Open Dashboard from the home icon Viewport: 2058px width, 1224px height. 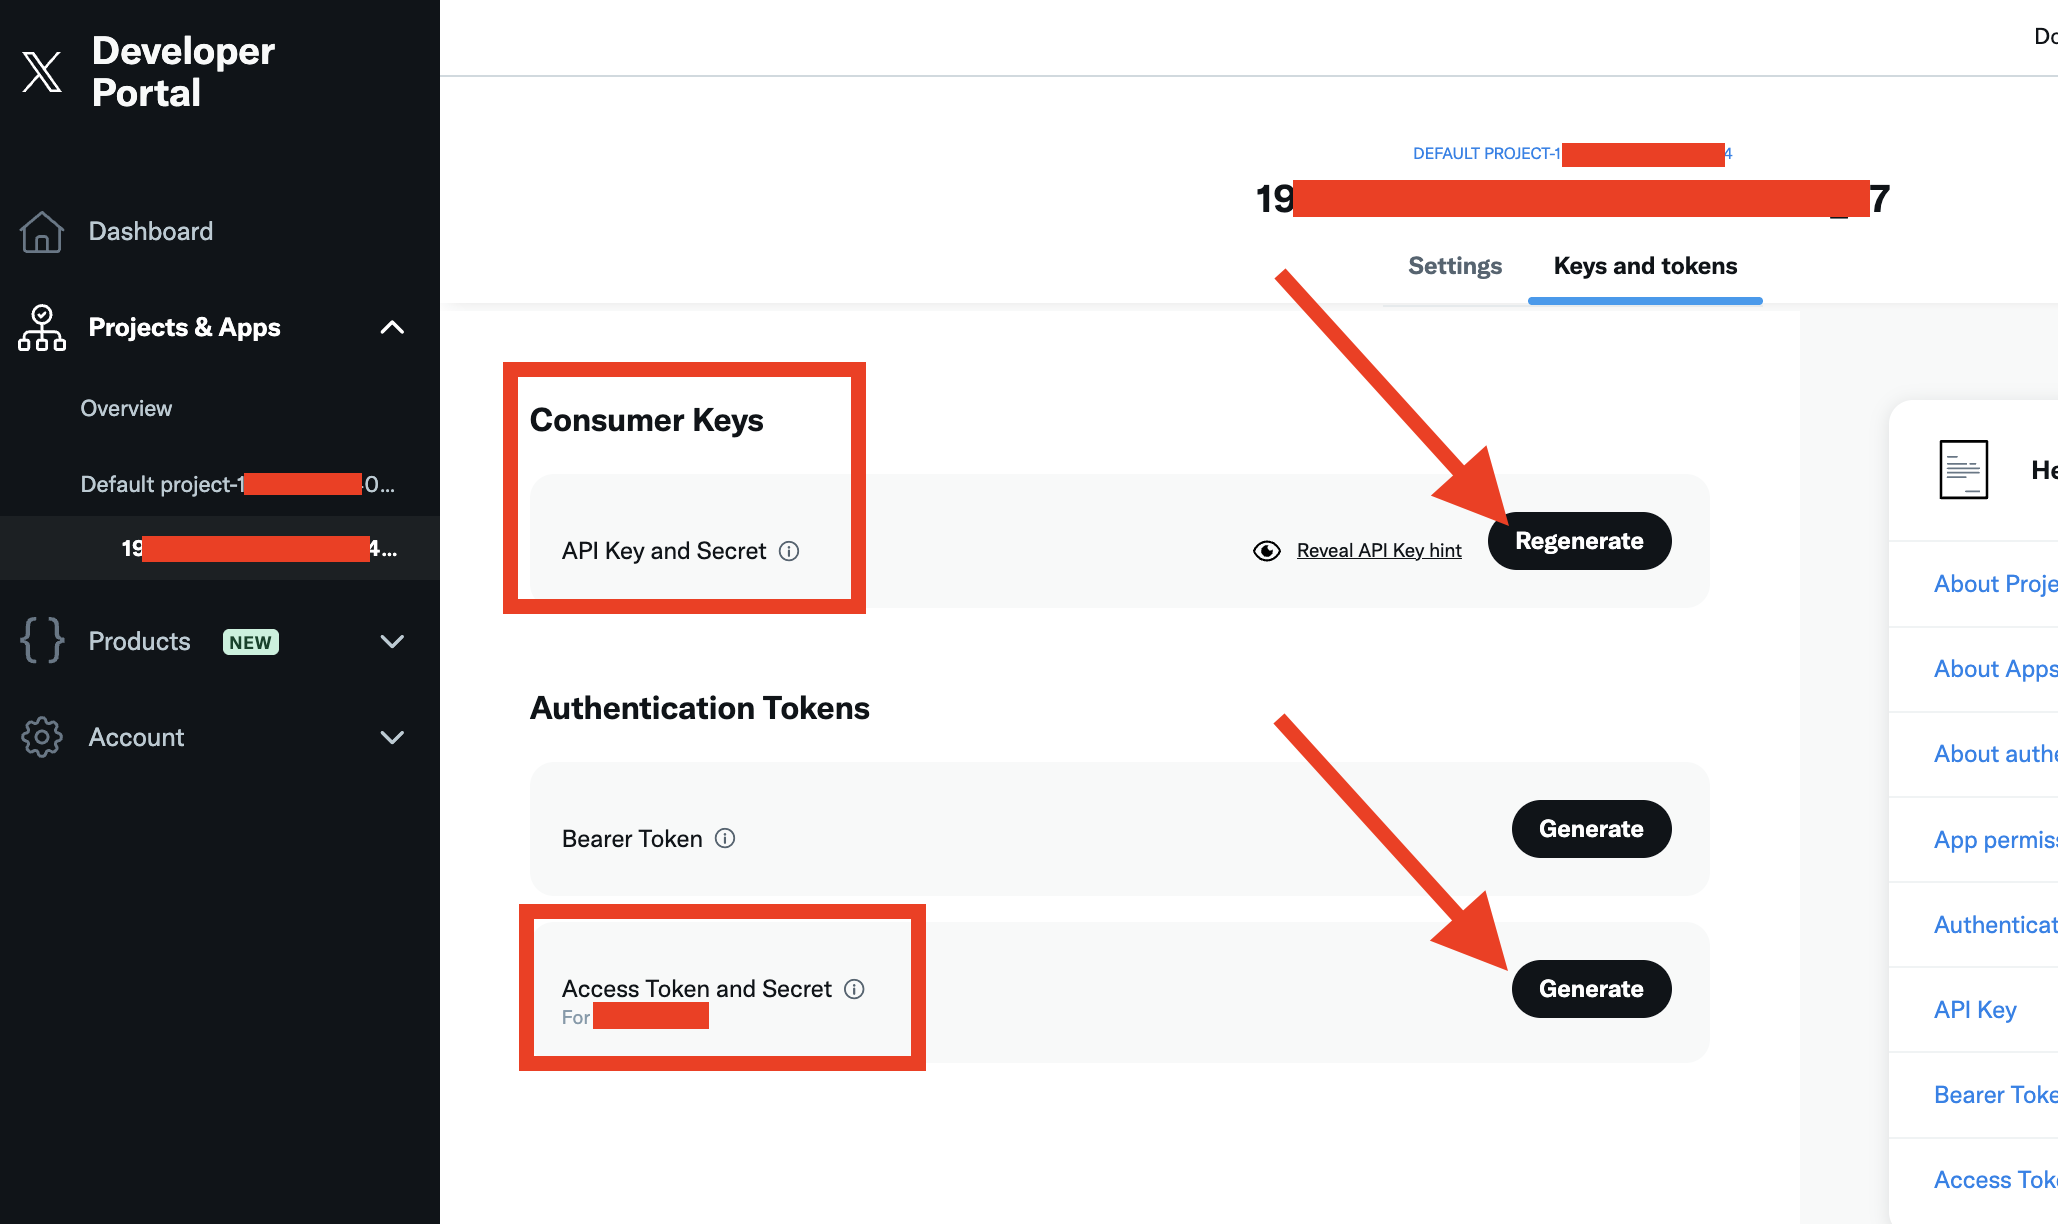pos(41,232)
